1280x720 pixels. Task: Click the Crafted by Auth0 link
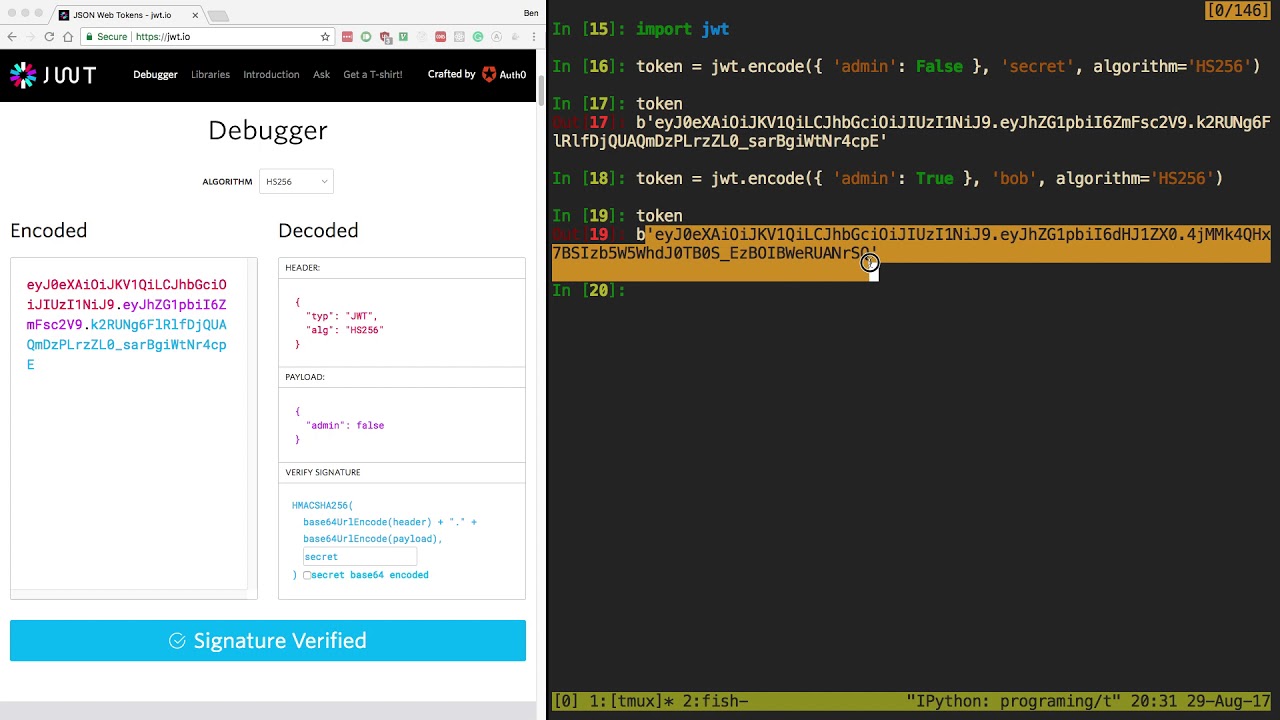477,74
